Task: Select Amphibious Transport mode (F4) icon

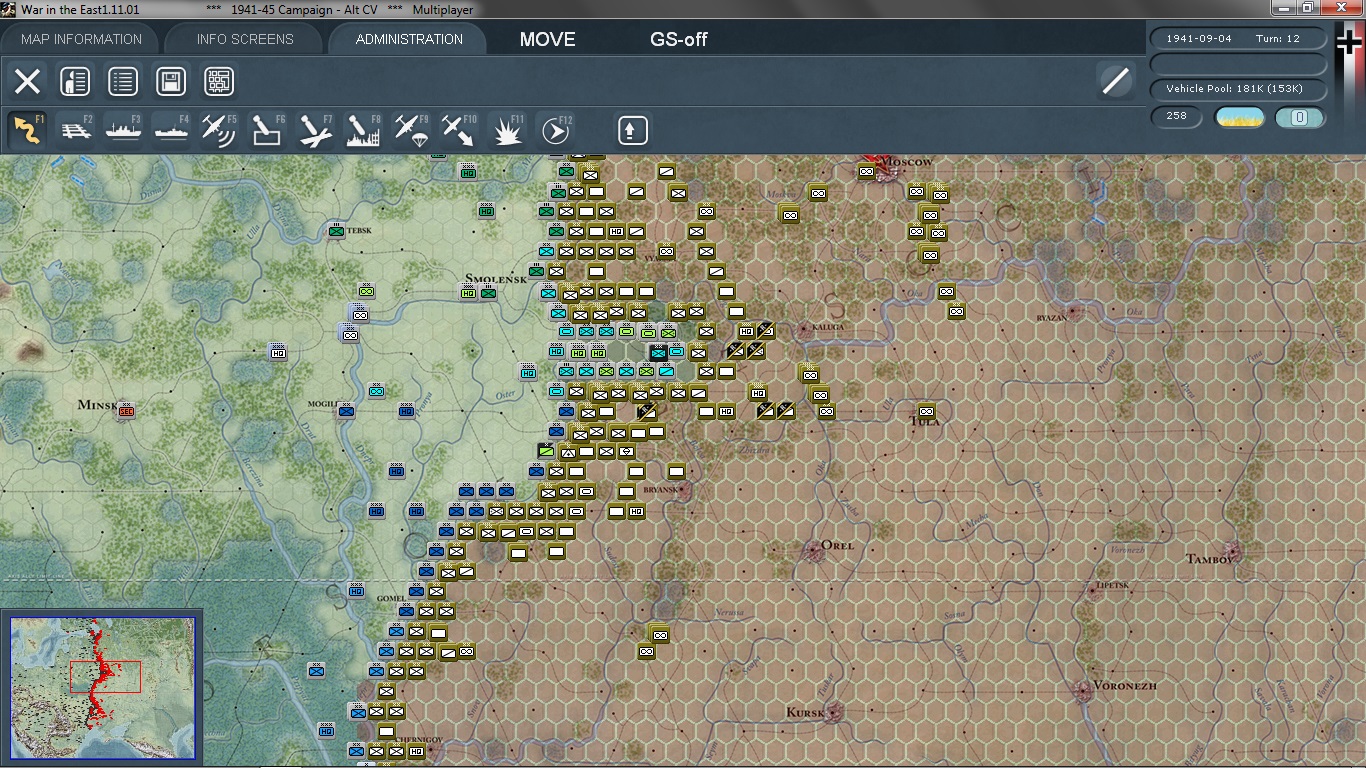Action: point(171,131)
